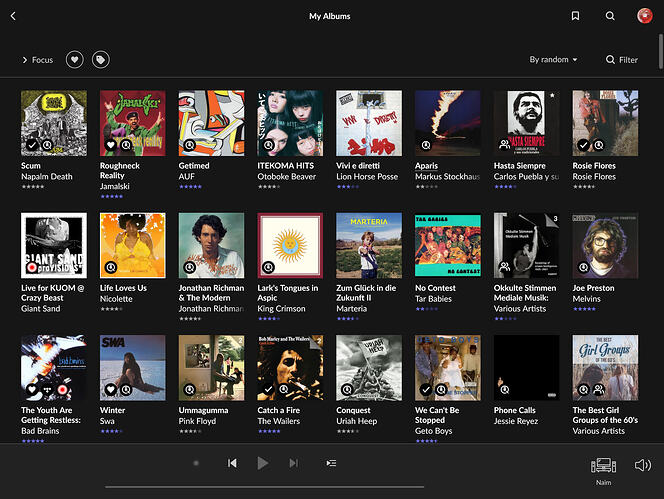Image resolution: width=664 pixels, height=499 pixels.
Task: Toggle the tag filter button
Action: click(101, 60)
